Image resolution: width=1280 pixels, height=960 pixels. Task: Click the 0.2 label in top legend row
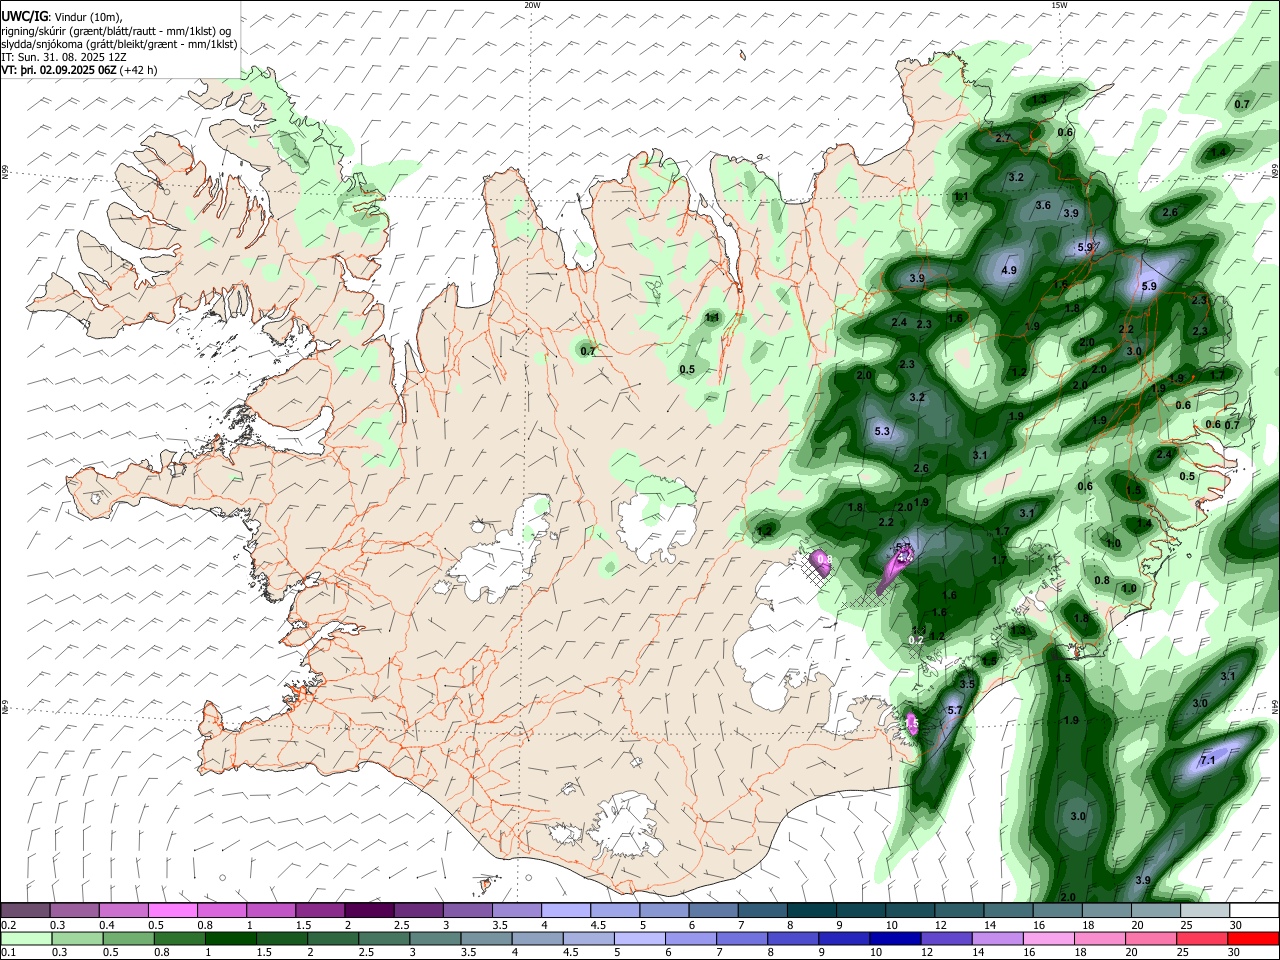click(x=8, y=924)
